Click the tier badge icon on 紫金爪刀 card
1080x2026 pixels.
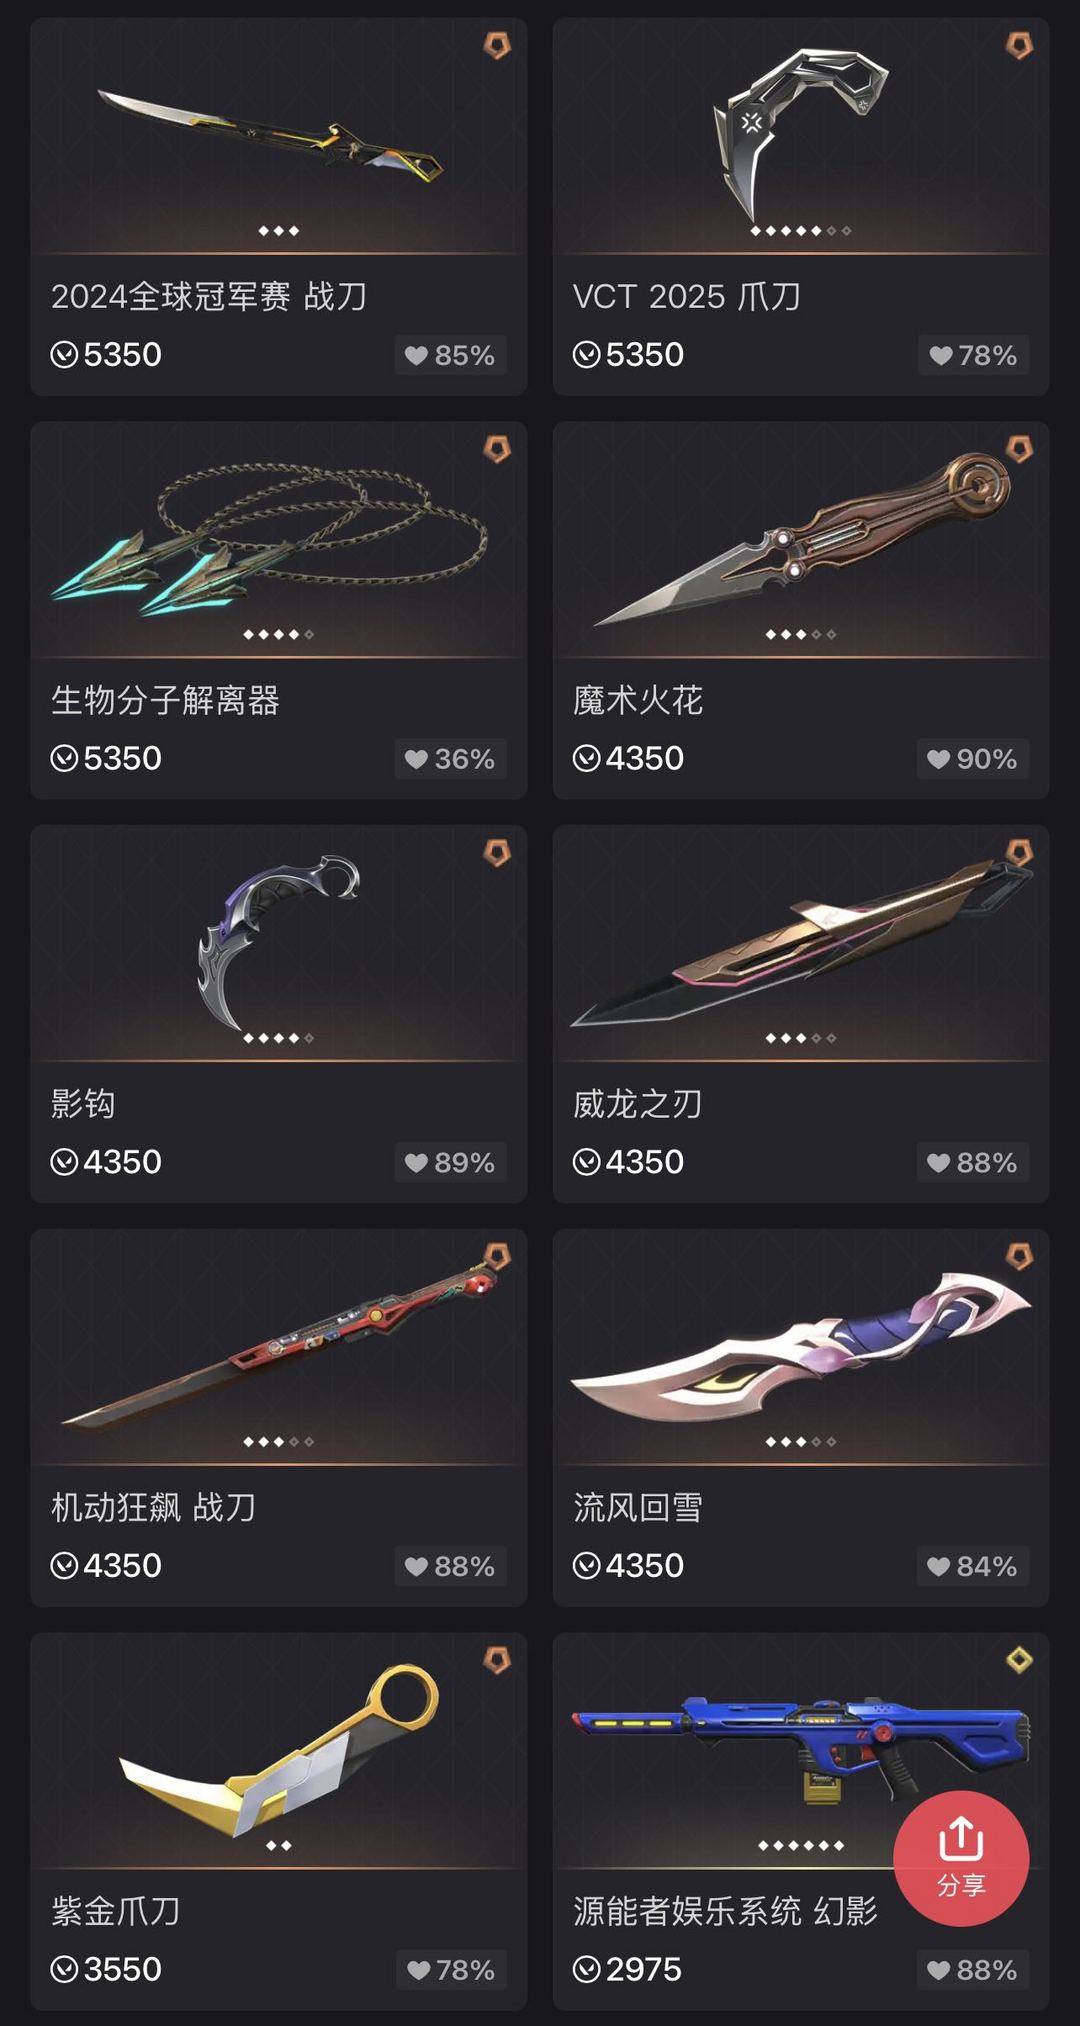[x=497, y=1660]
